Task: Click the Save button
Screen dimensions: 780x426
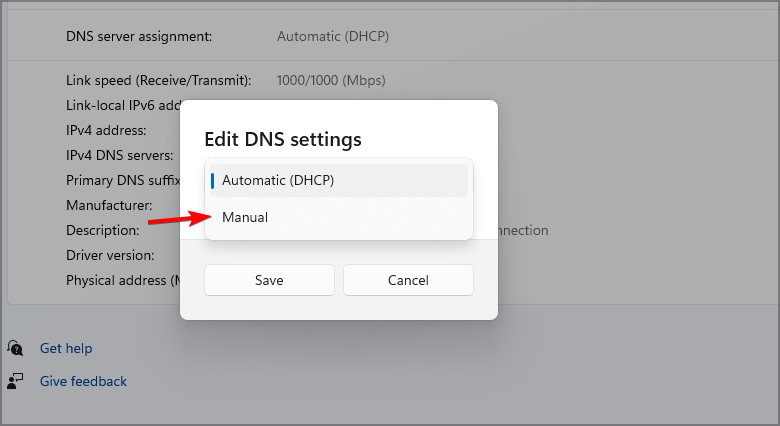Action: pyautogui.click(x=269, y=280)
